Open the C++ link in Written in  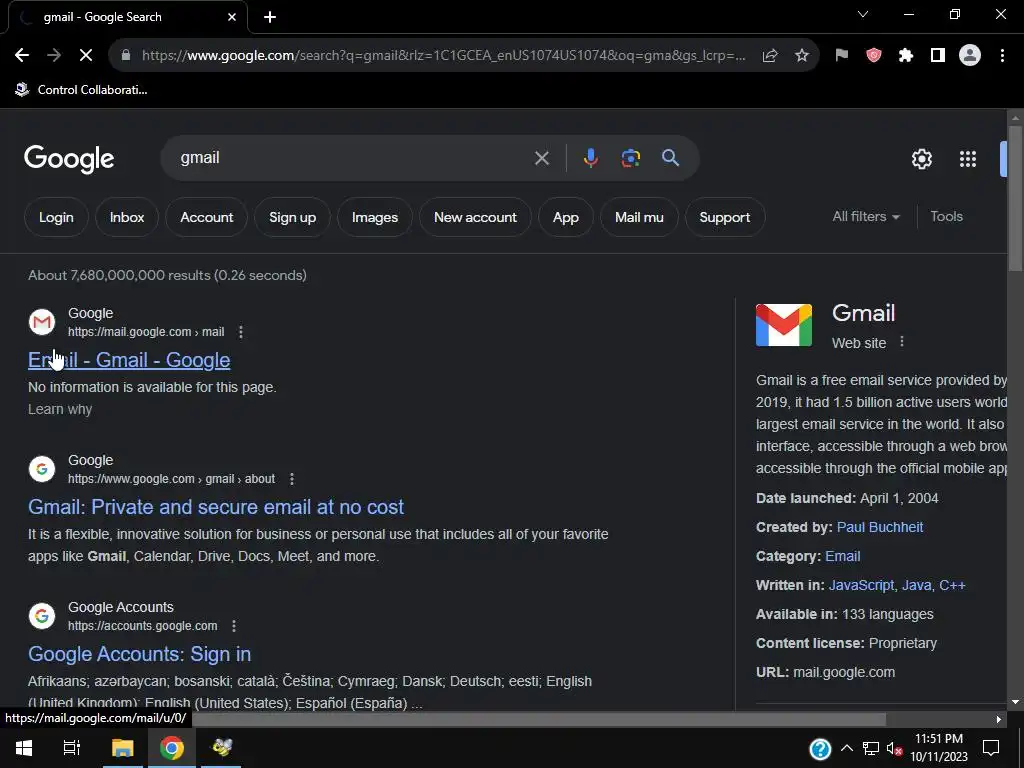click(952, 585)
